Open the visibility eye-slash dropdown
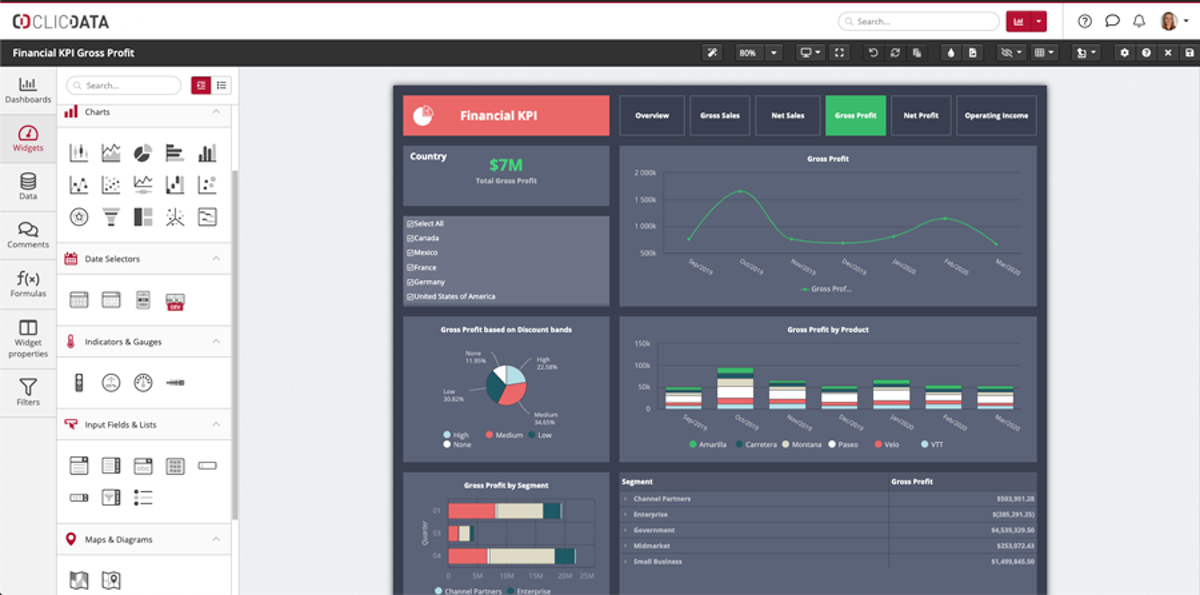This screenshot has width=1200, height=595. click(1013, 53)
